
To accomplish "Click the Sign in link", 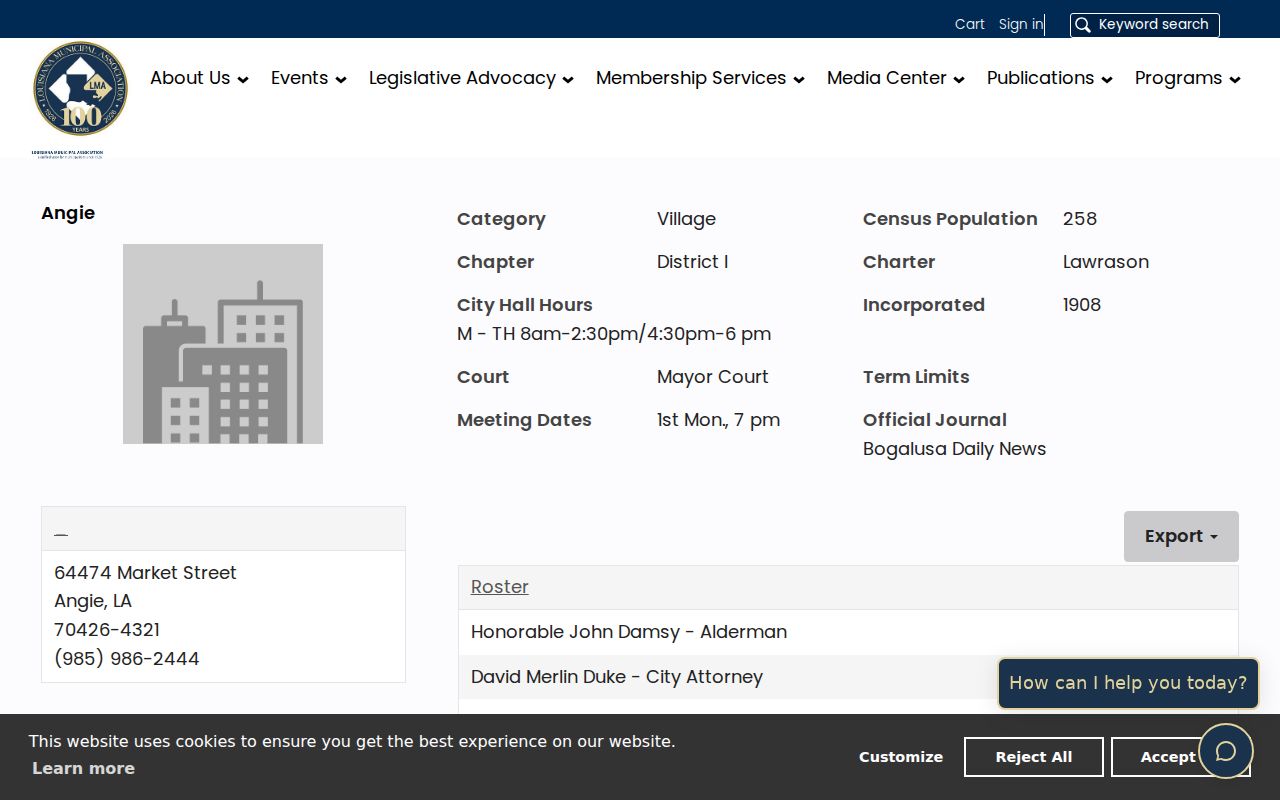I will (1020, 24).
